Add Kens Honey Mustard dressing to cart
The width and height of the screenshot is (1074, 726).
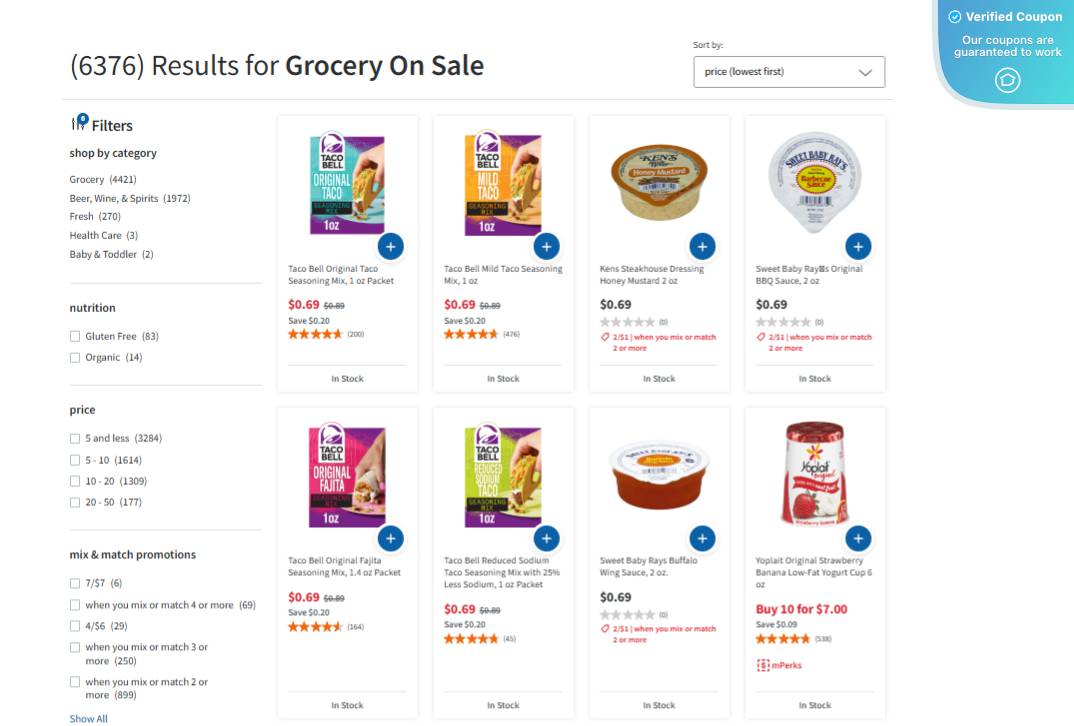(702, 245)
